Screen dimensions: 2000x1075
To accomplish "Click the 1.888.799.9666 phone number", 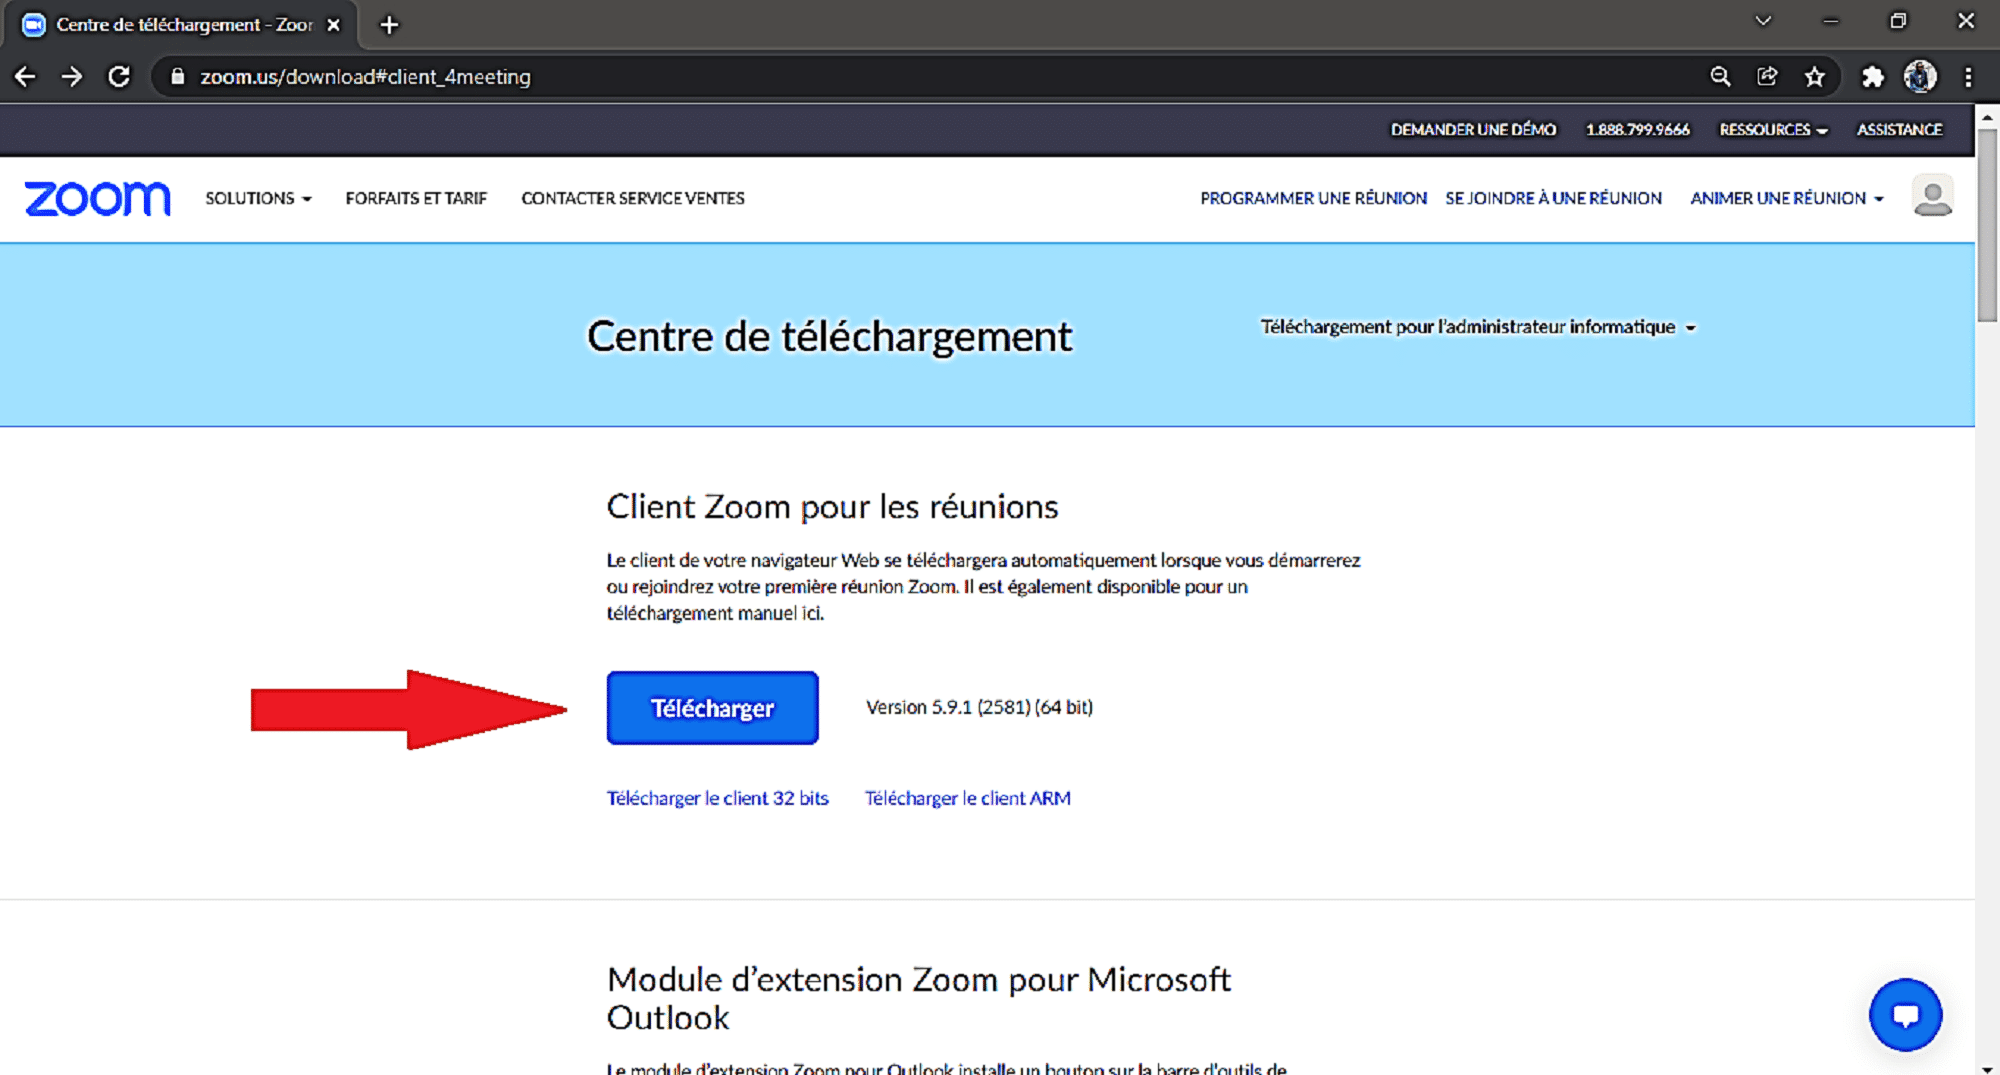I will 1637,130.
